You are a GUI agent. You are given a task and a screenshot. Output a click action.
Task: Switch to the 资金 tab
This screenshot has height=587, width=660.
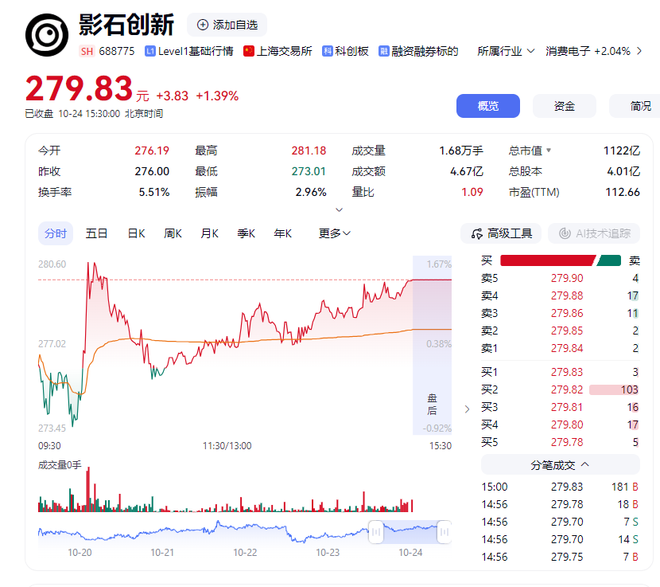[564, 106]
